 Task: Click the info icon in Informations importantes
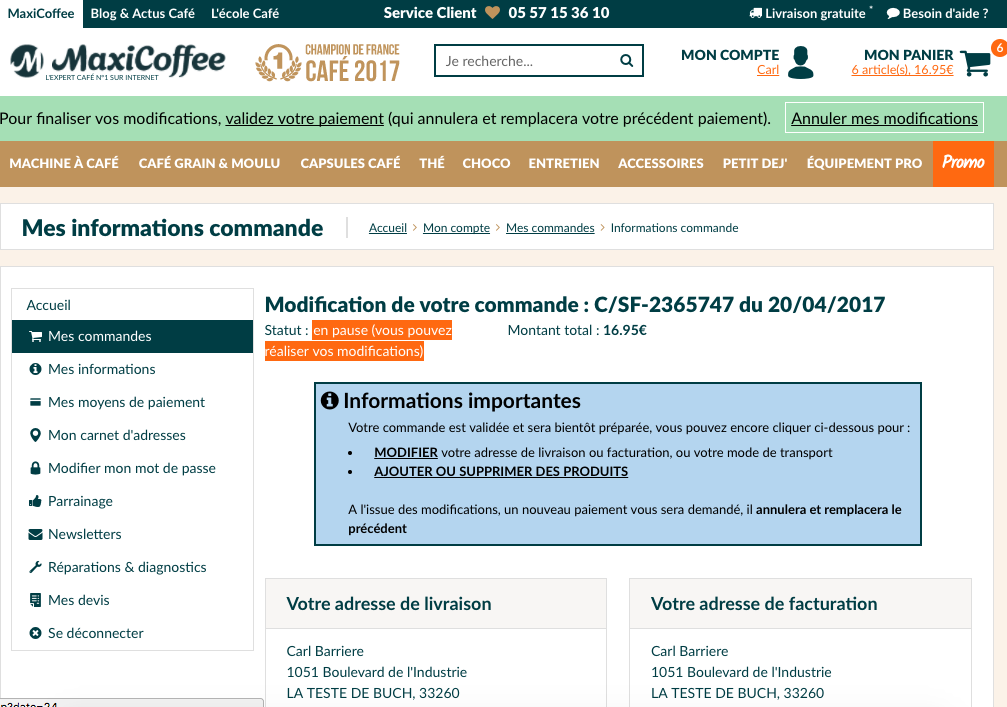(329, 401)
